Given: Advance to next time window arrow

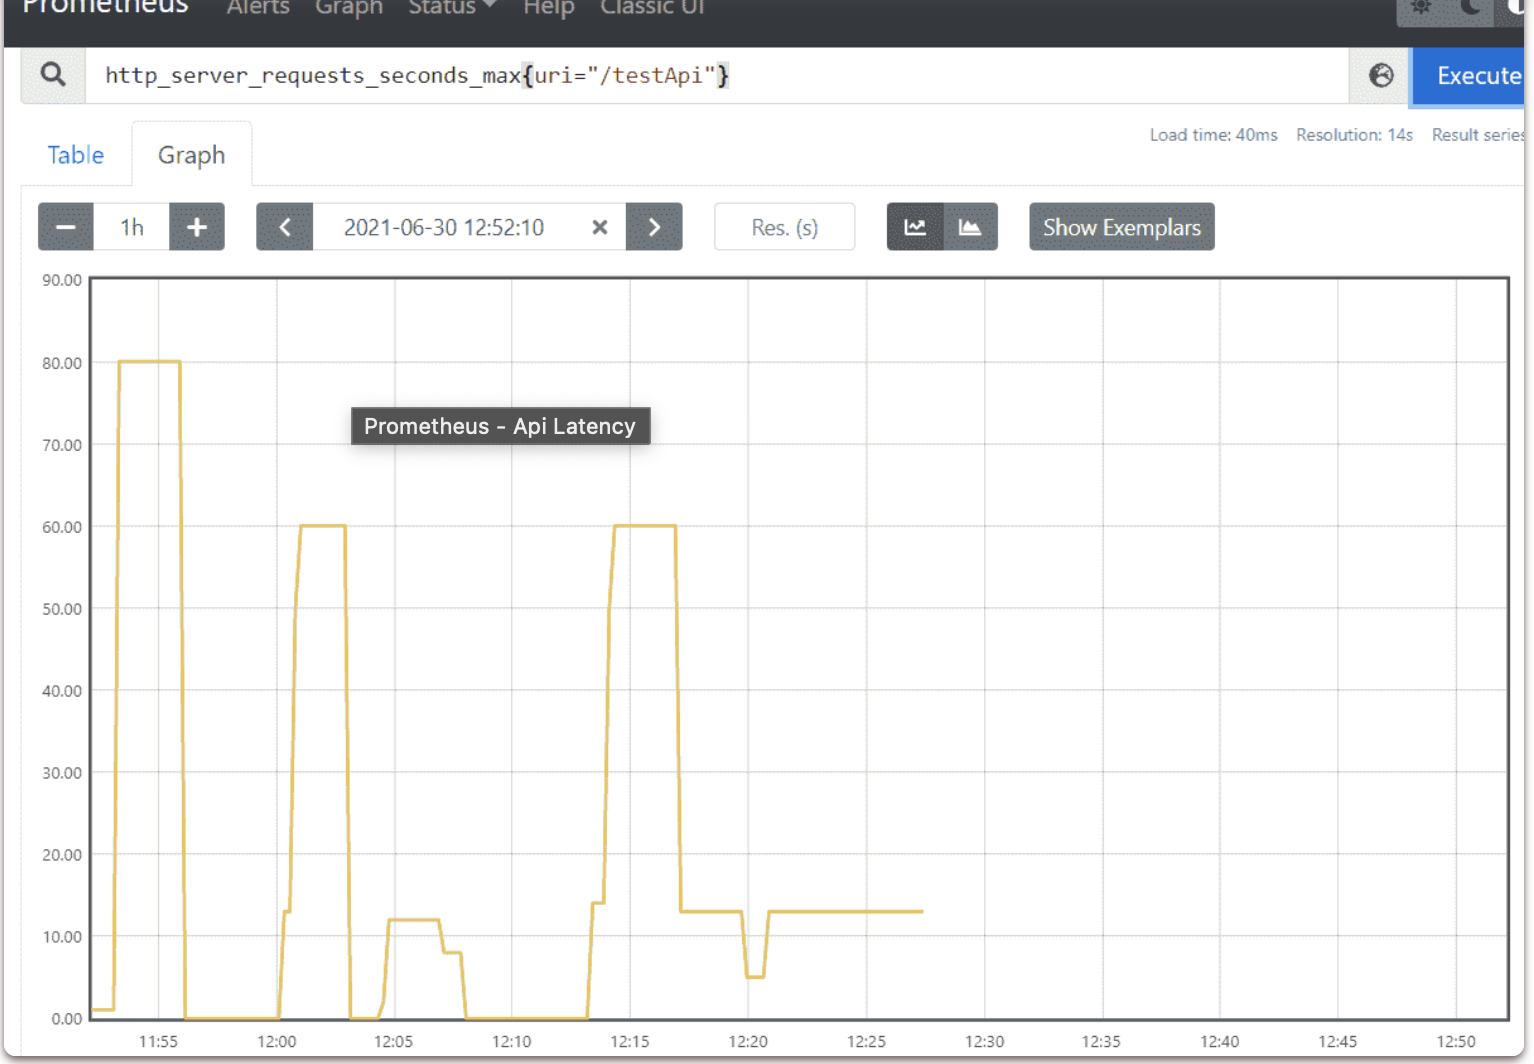Looking at the screenshot, I should pos(654,227).
